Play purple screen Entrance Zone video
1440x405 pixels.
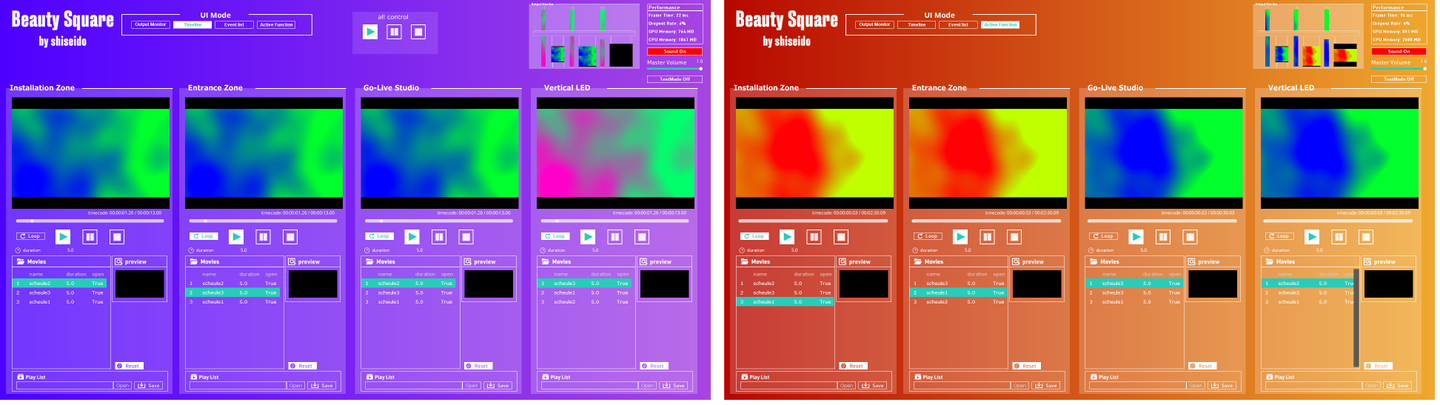pos(236,237)
